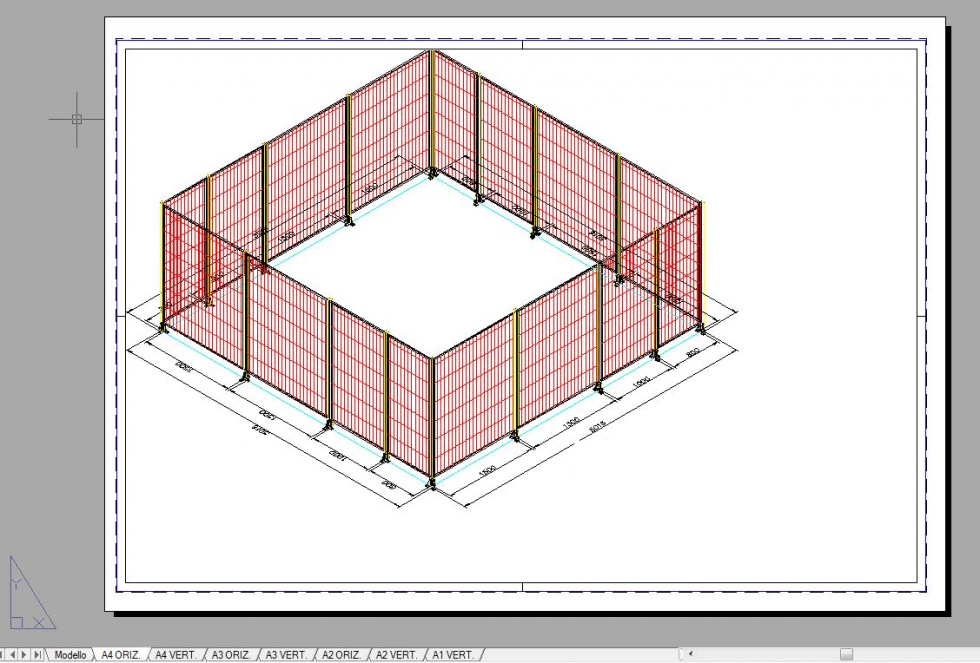Click the previous layout tab arrow
Viewport: 980px width, 663px height.
tap(14, 655)
